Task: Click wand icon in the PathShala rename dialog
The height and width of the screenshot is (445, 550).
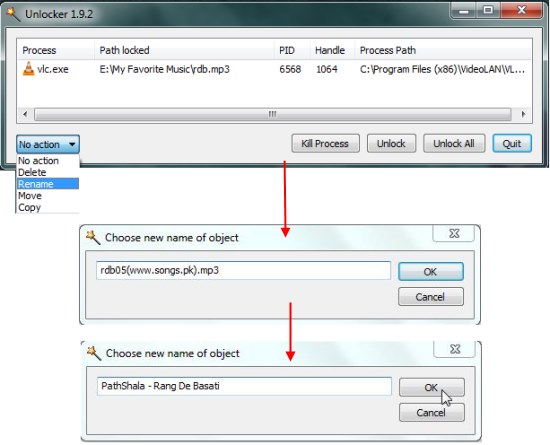Action: click(94, 353)
